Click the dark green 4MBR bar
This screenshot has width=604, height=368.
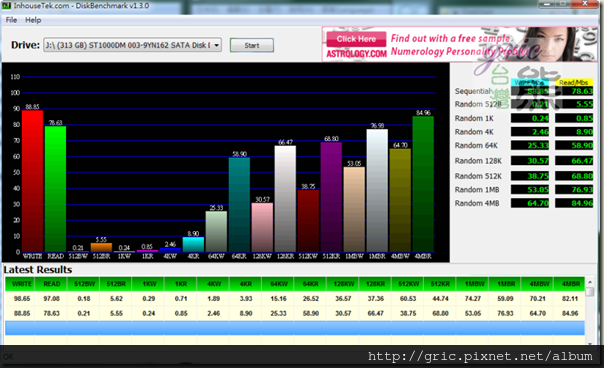click(x=423, y=184)
